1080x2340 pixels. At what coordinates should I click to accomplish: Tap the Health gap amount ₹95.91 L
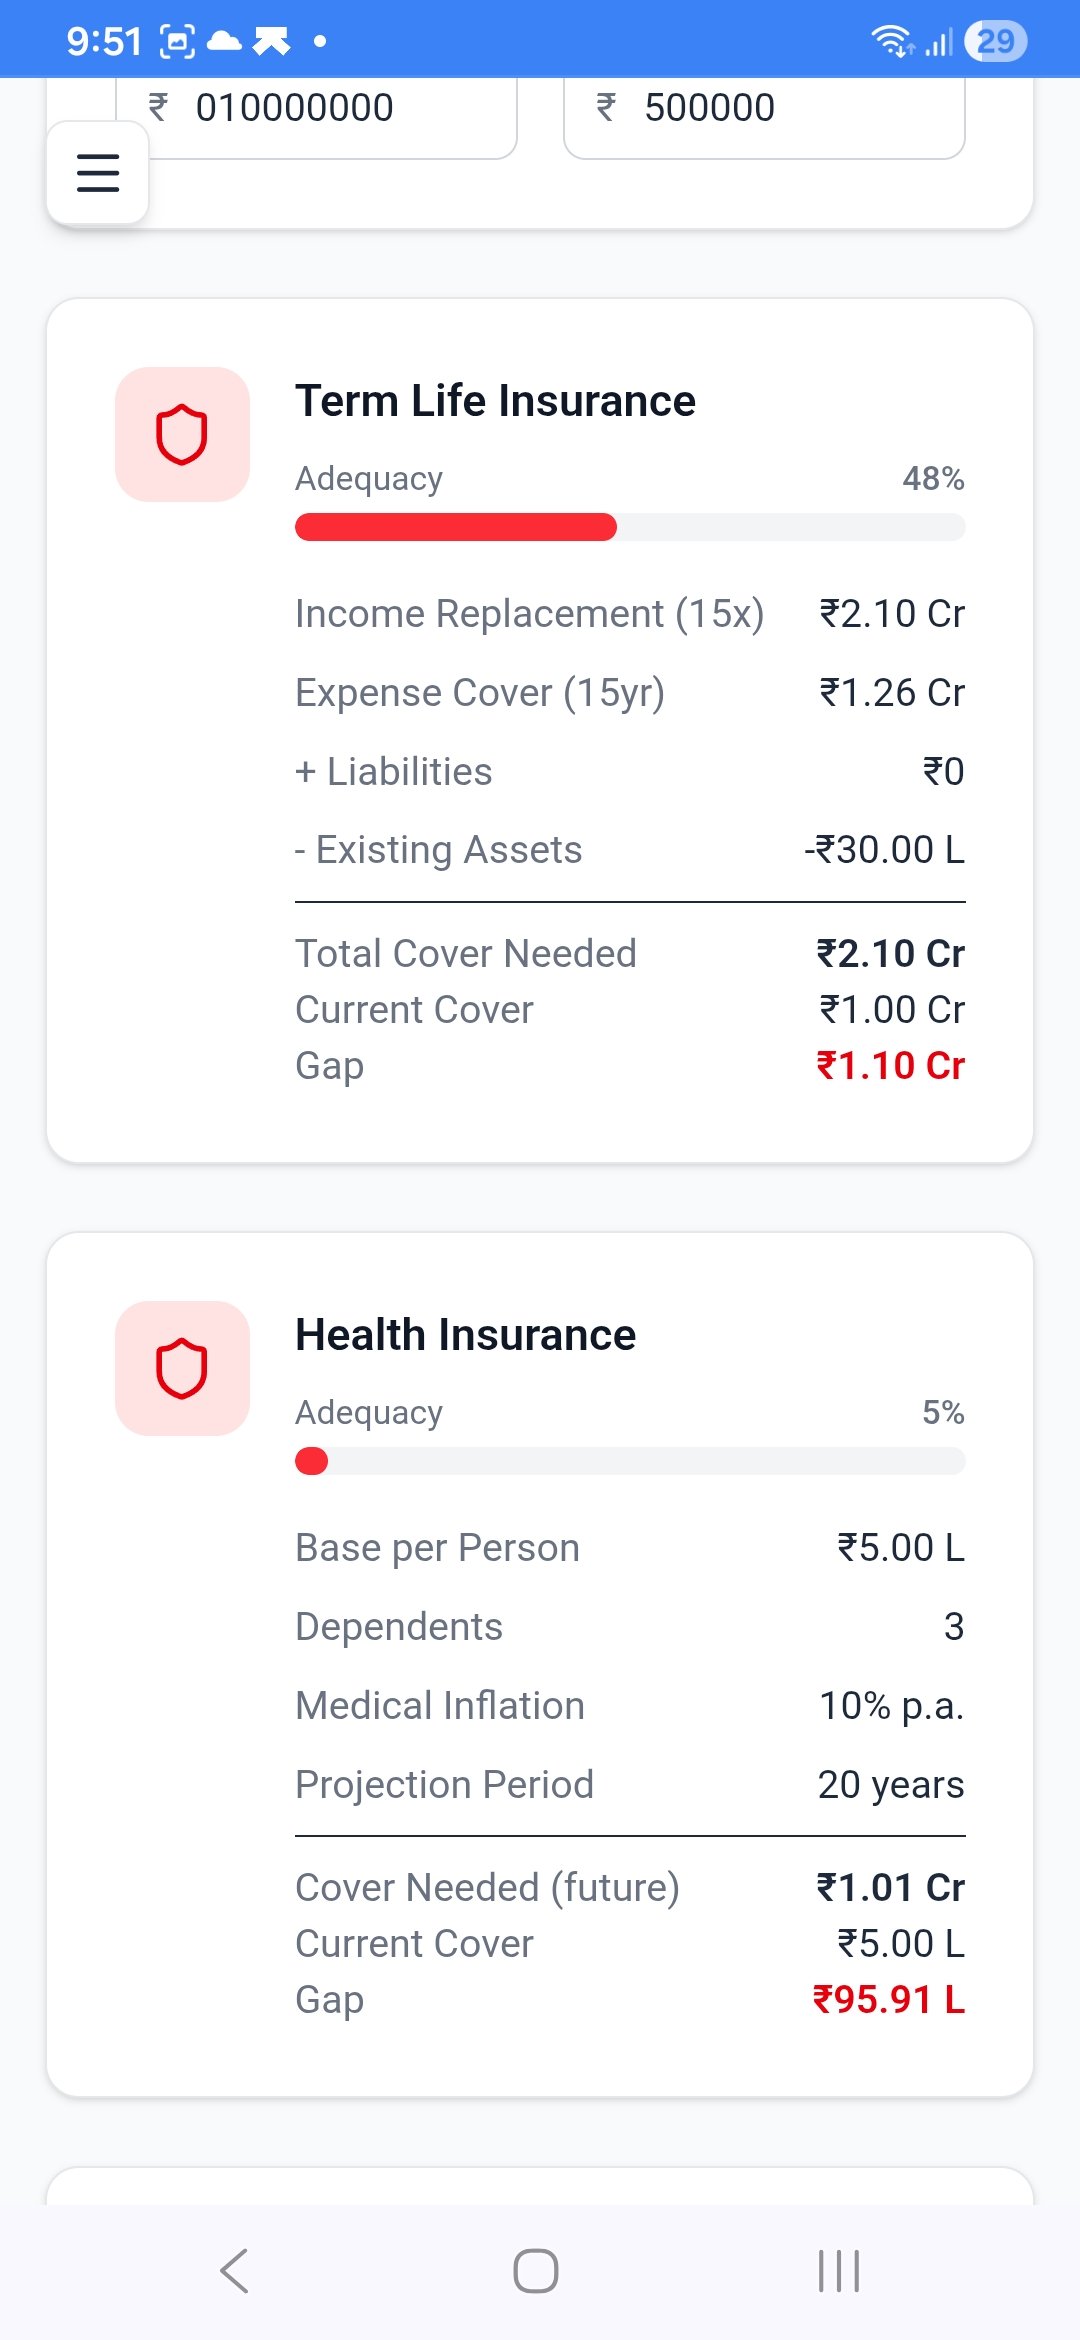point(889,2000)
